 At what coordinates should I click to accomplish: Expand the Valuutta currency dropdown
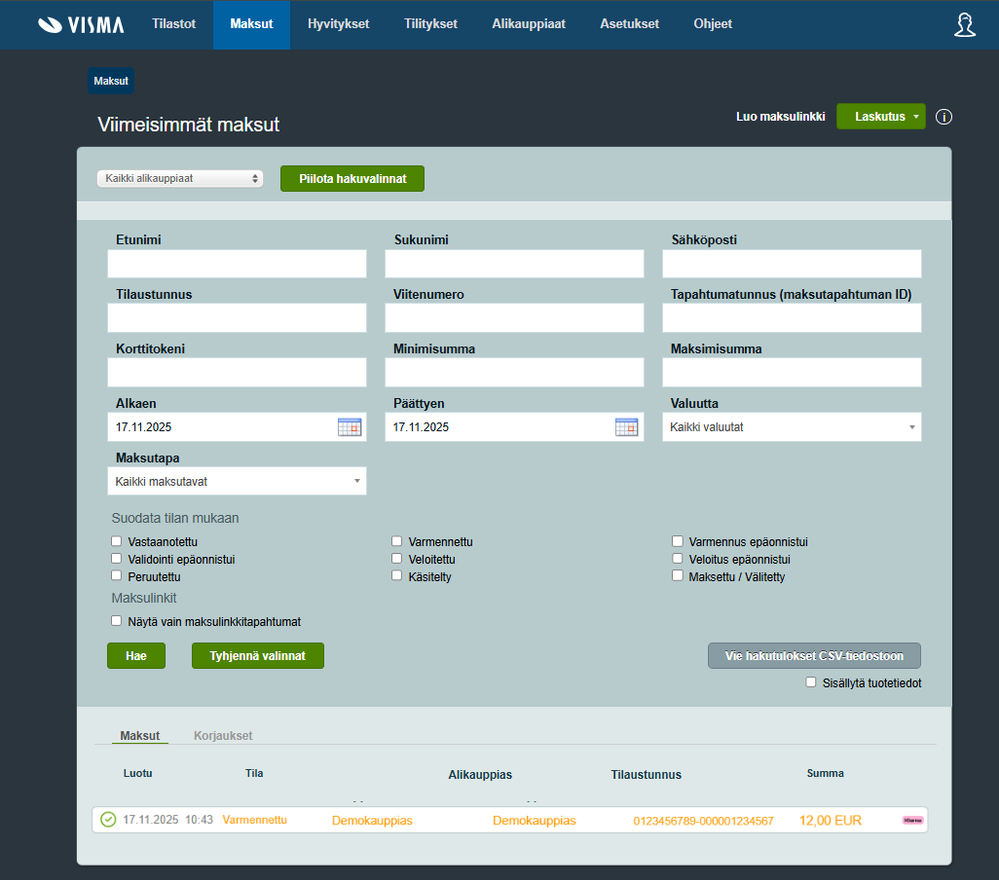(792, 427)
